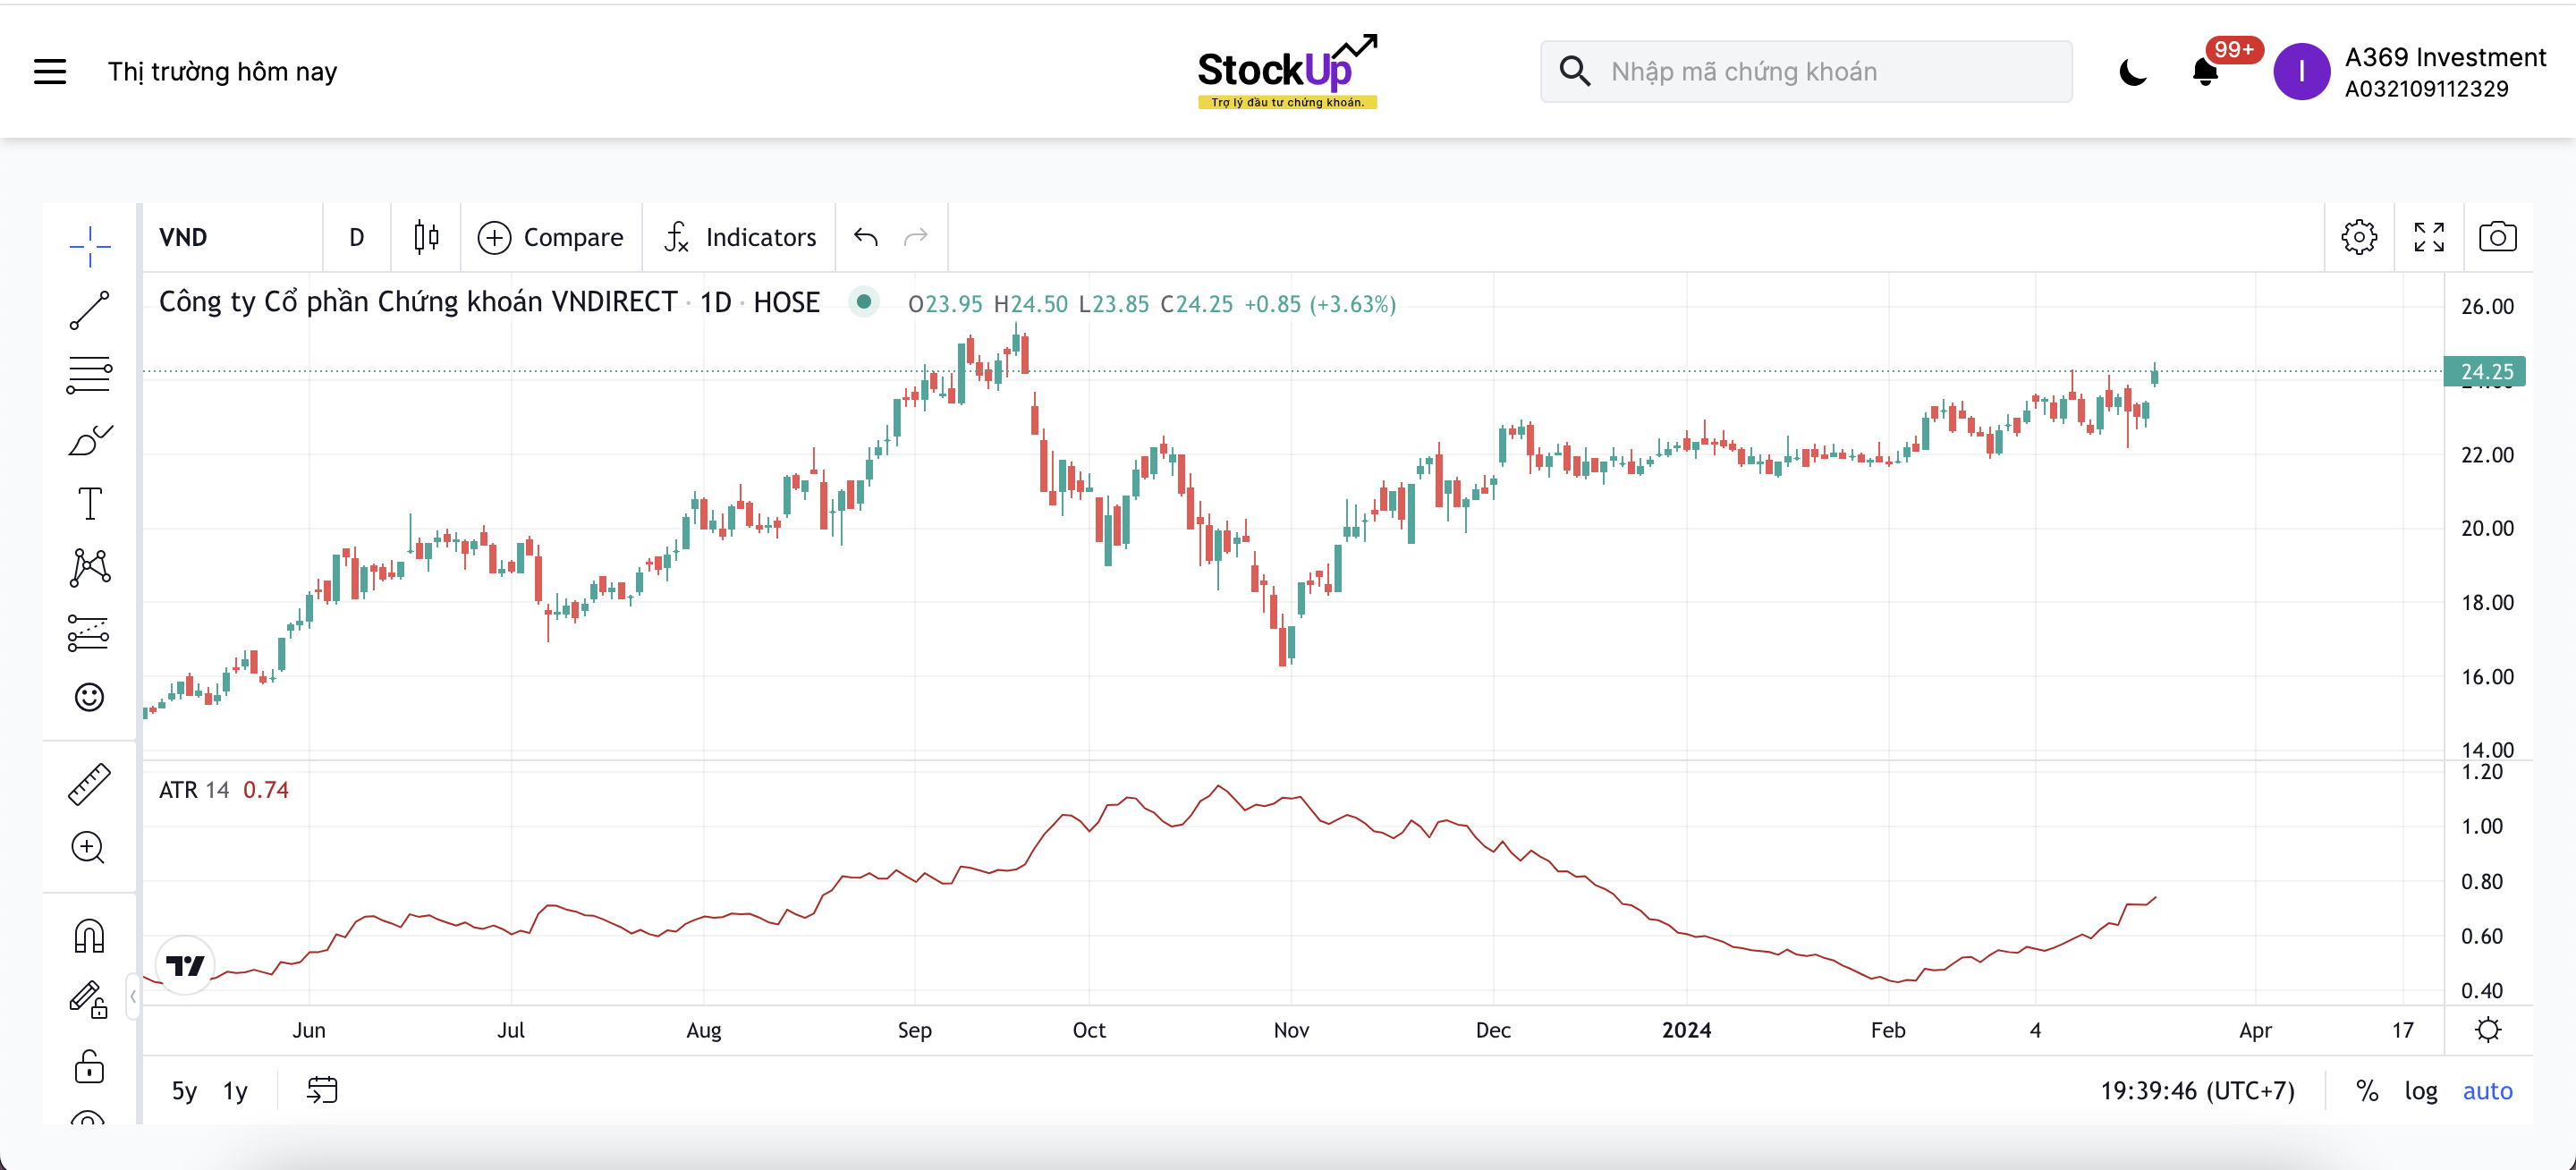Select the ruler measure tool

coord(90,784)
